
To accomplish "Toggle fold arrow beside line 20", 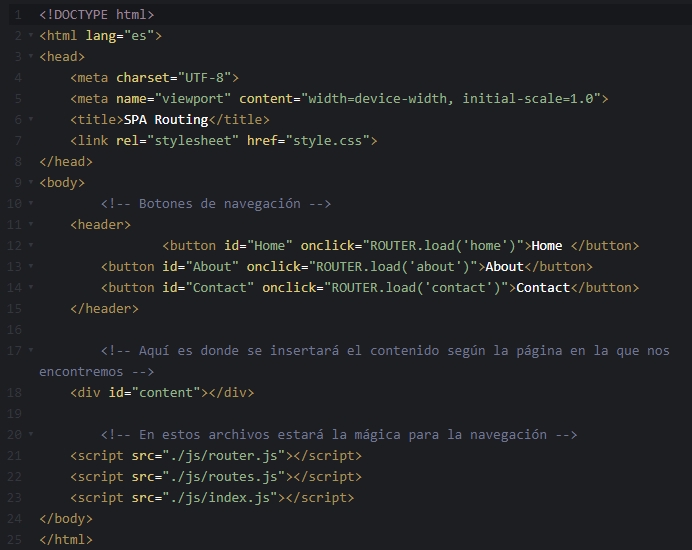I will pyautogui.click(x=31, y=434).
